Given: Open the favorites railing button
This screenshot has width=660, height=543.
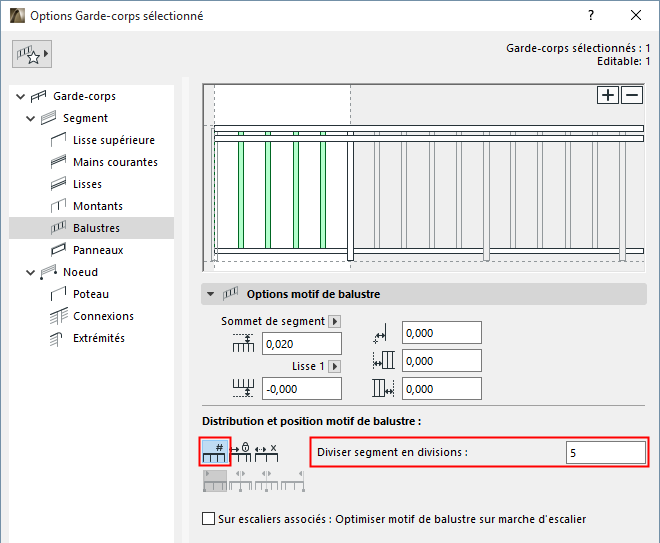Looking at the screenshot, I should pos(32,54).
